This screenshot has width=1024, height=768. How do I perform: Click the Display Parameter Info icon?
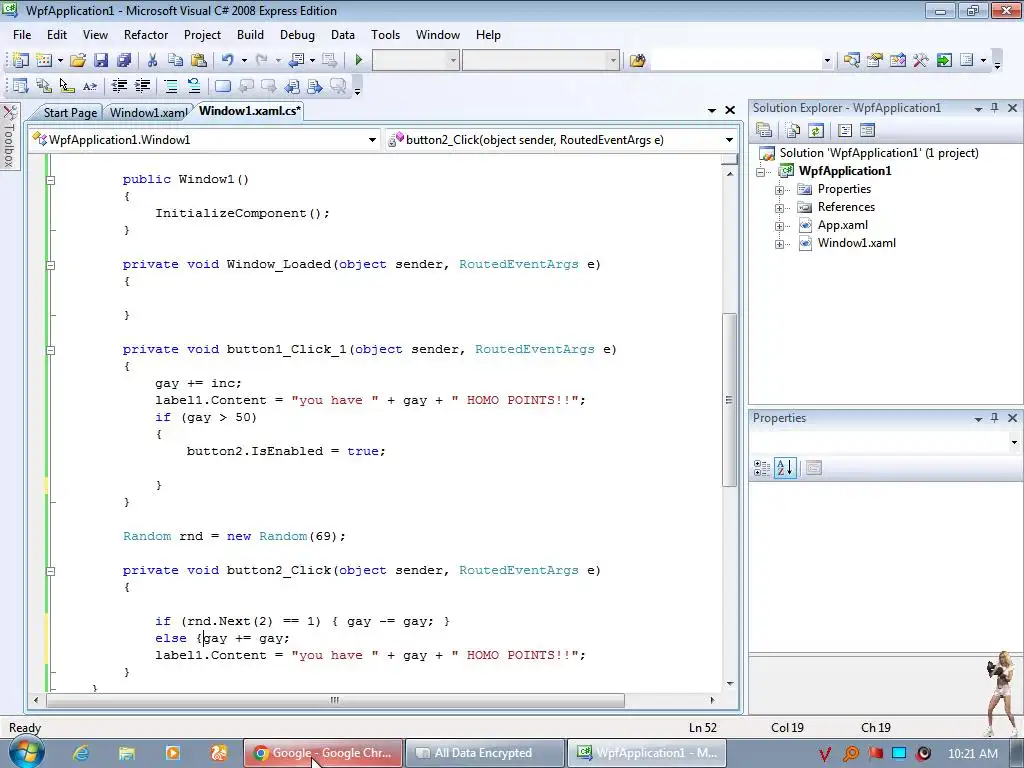44,86
